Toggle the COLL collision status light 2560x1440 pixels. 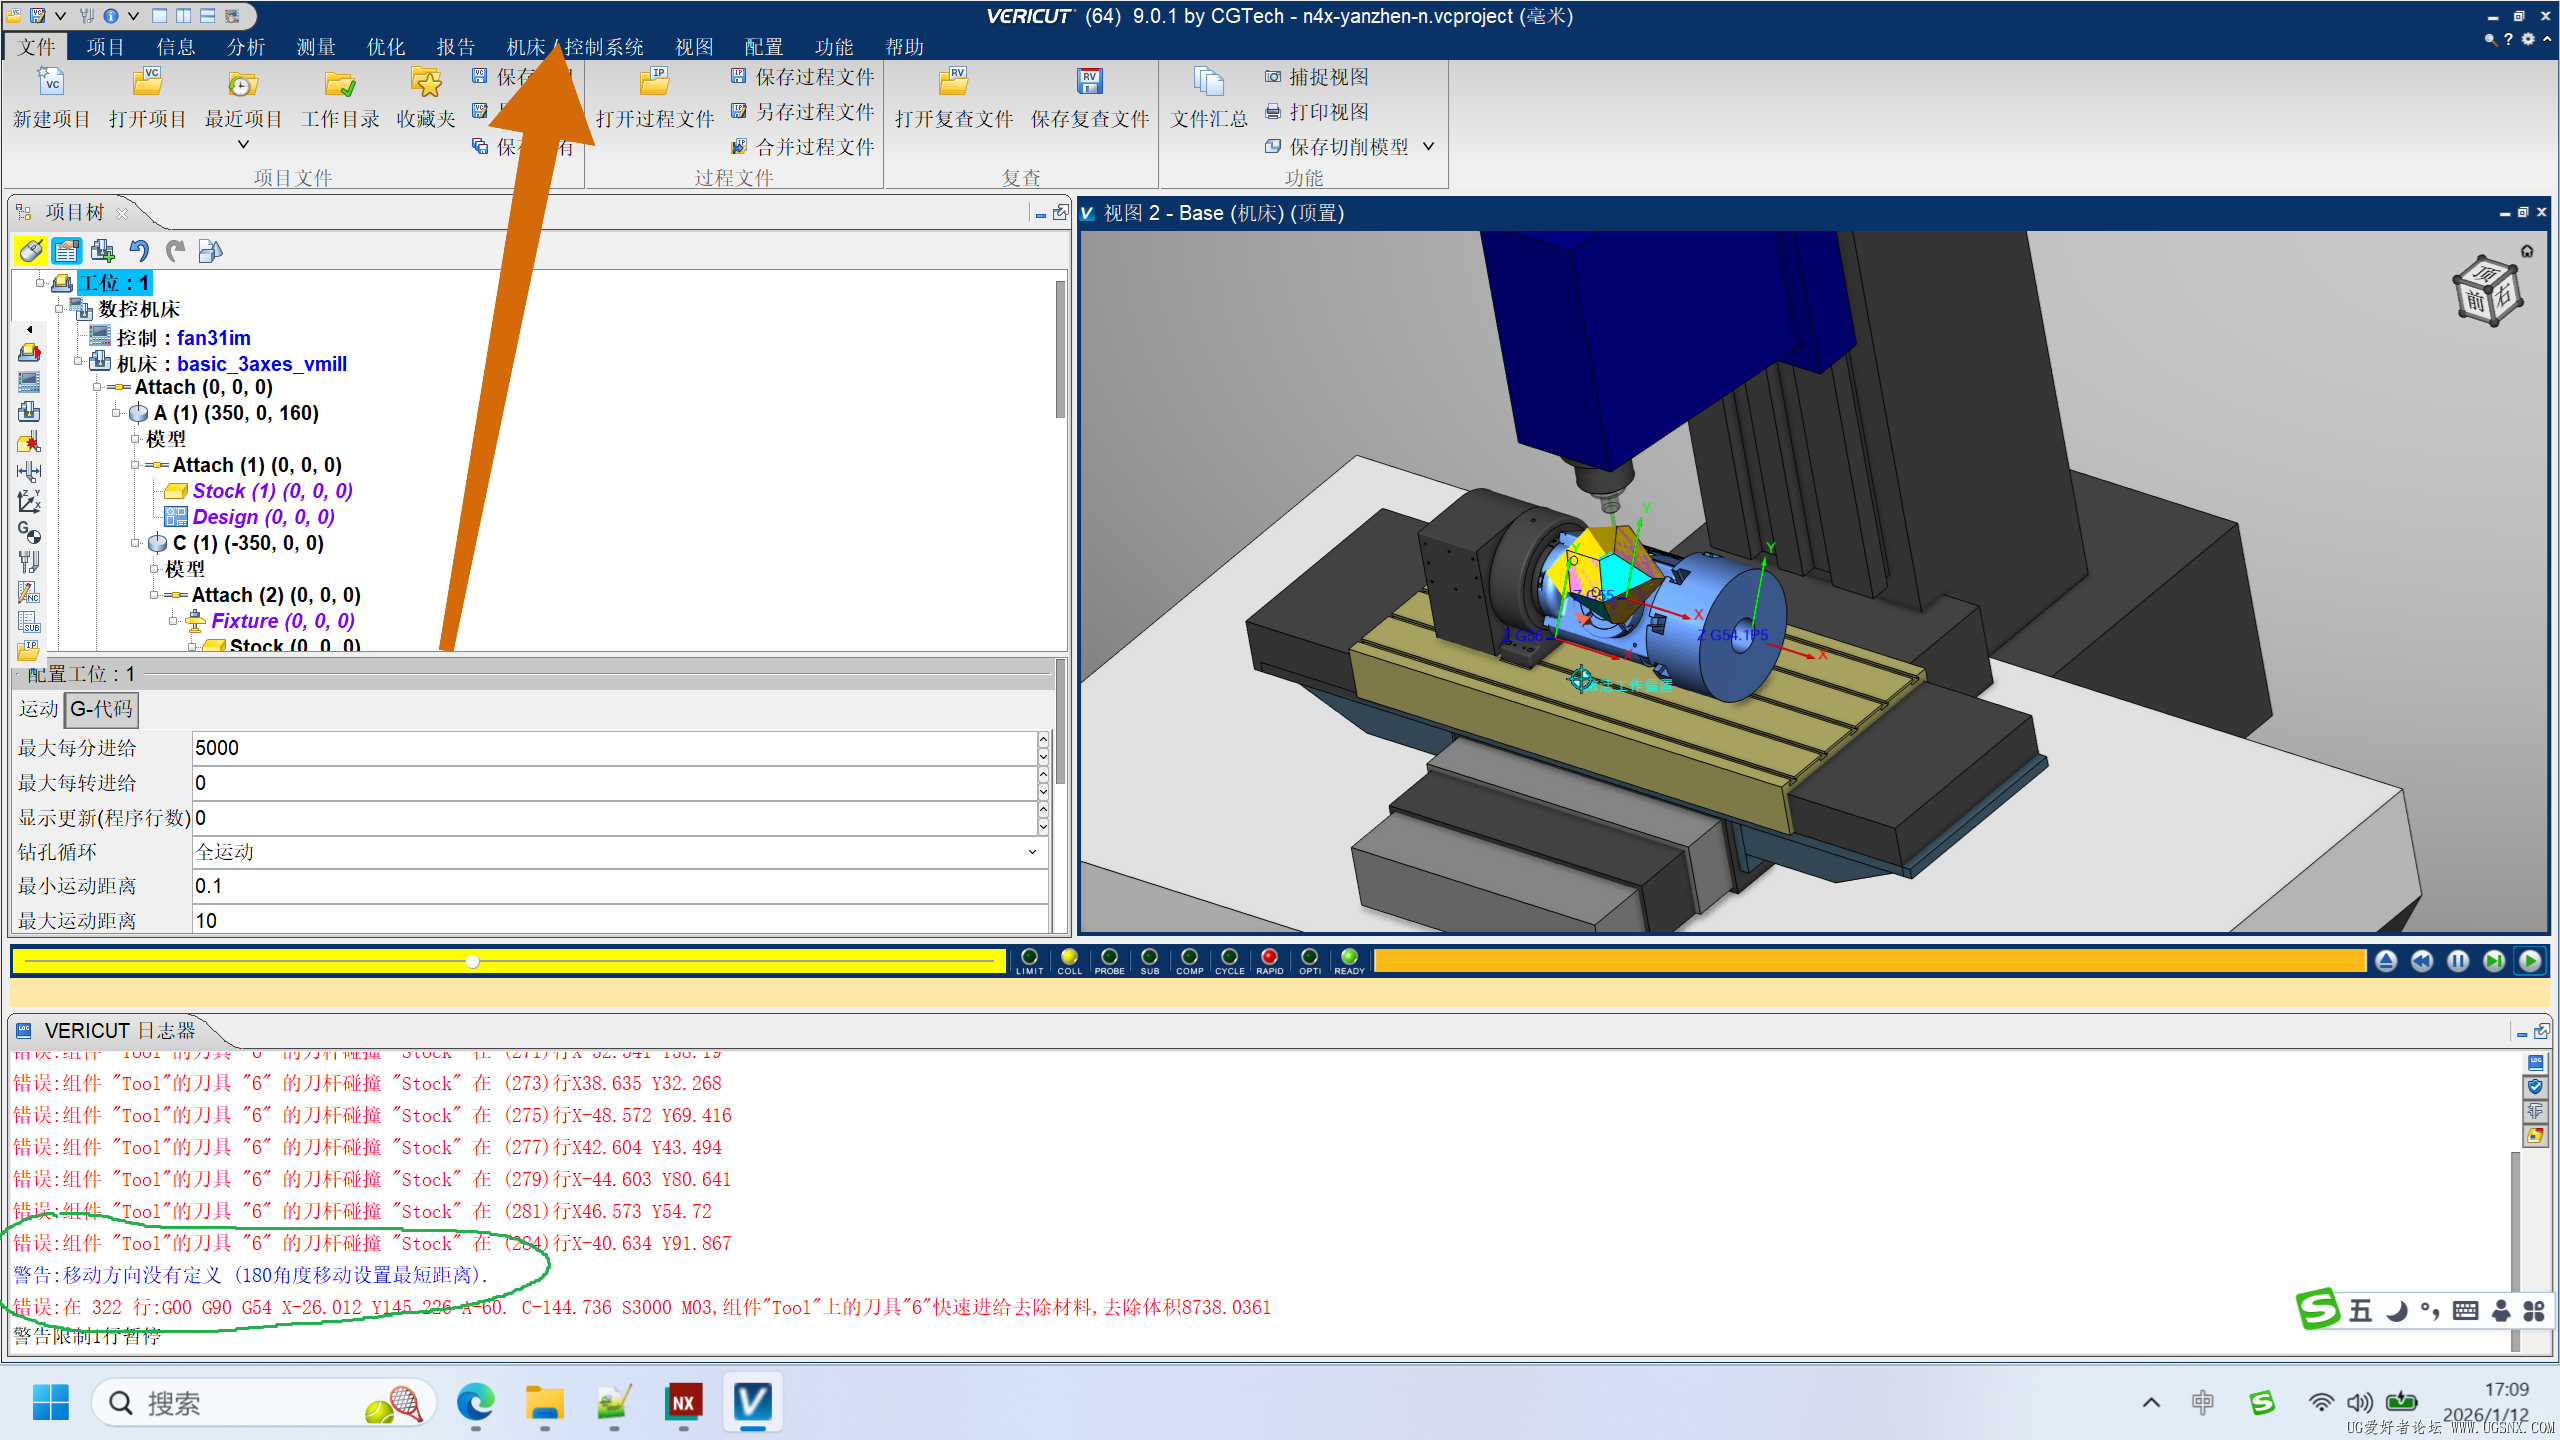[x=1069, y=957]
